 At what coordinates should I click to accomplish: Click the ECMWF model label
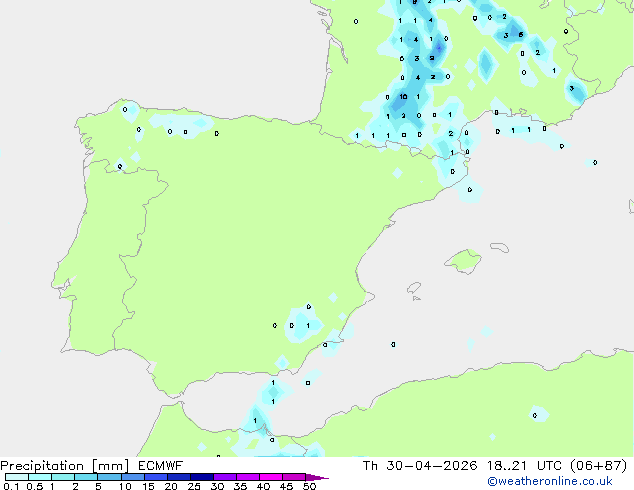pyautogui.click(x=161, y=466)
